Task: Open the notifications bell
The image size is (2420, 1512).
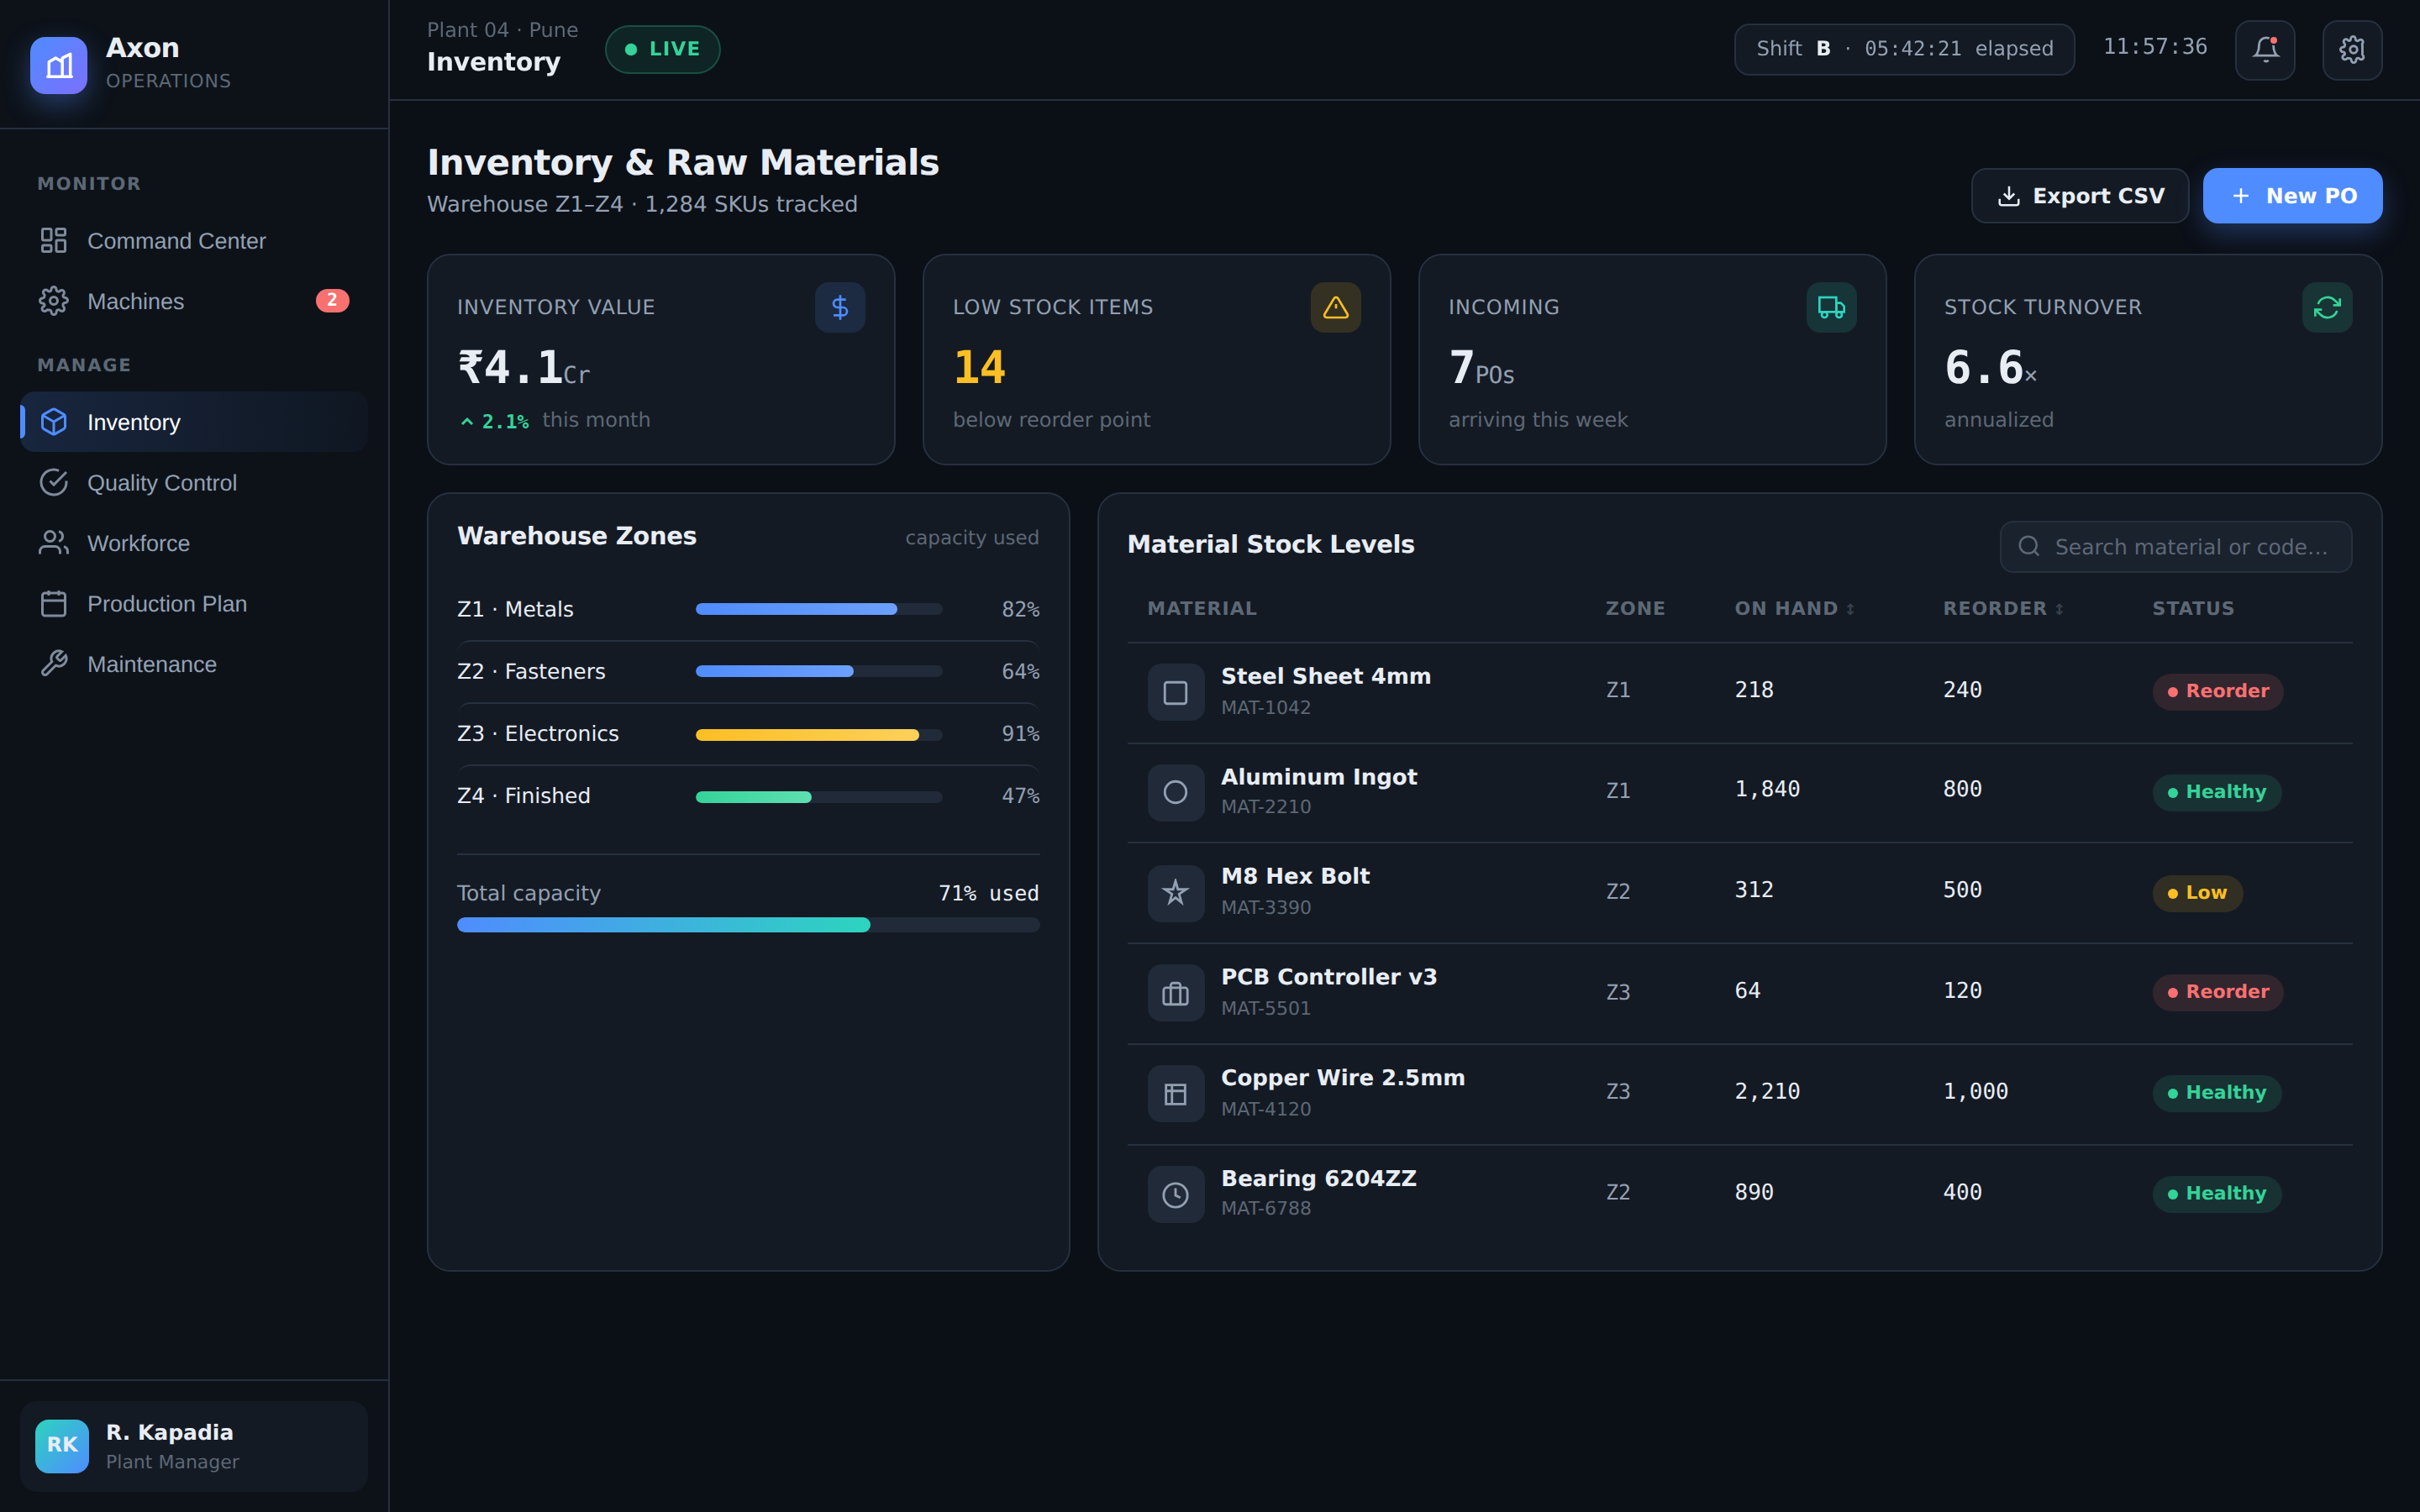Action: 2265,49
